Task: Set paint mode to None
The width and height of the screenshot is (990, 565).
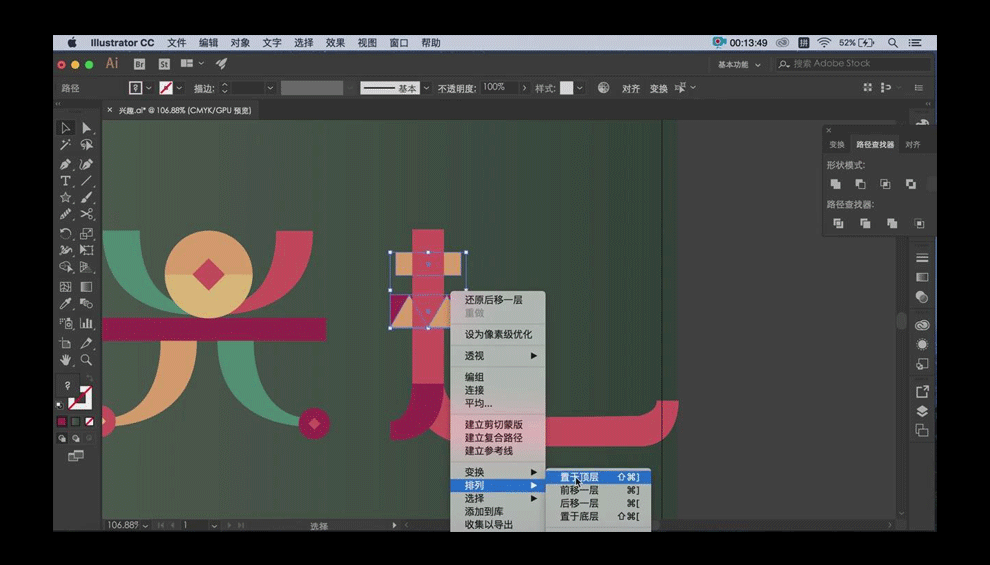Action: (x=88, y=422)
